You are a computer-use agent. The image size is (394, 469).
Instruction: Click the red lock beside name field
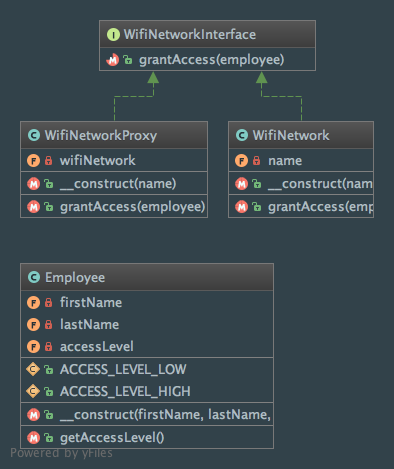point(256,160)
